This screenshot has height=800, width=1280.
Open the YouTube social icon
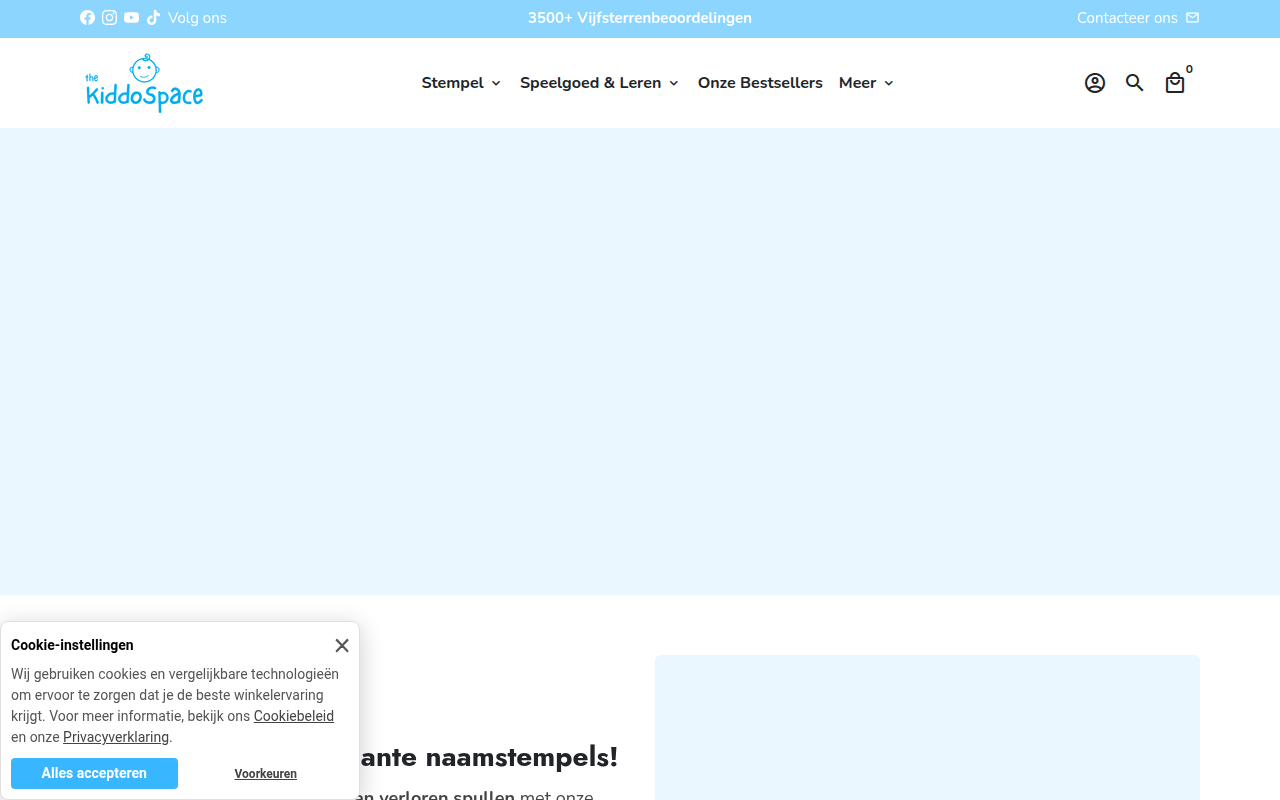[132, 18]
